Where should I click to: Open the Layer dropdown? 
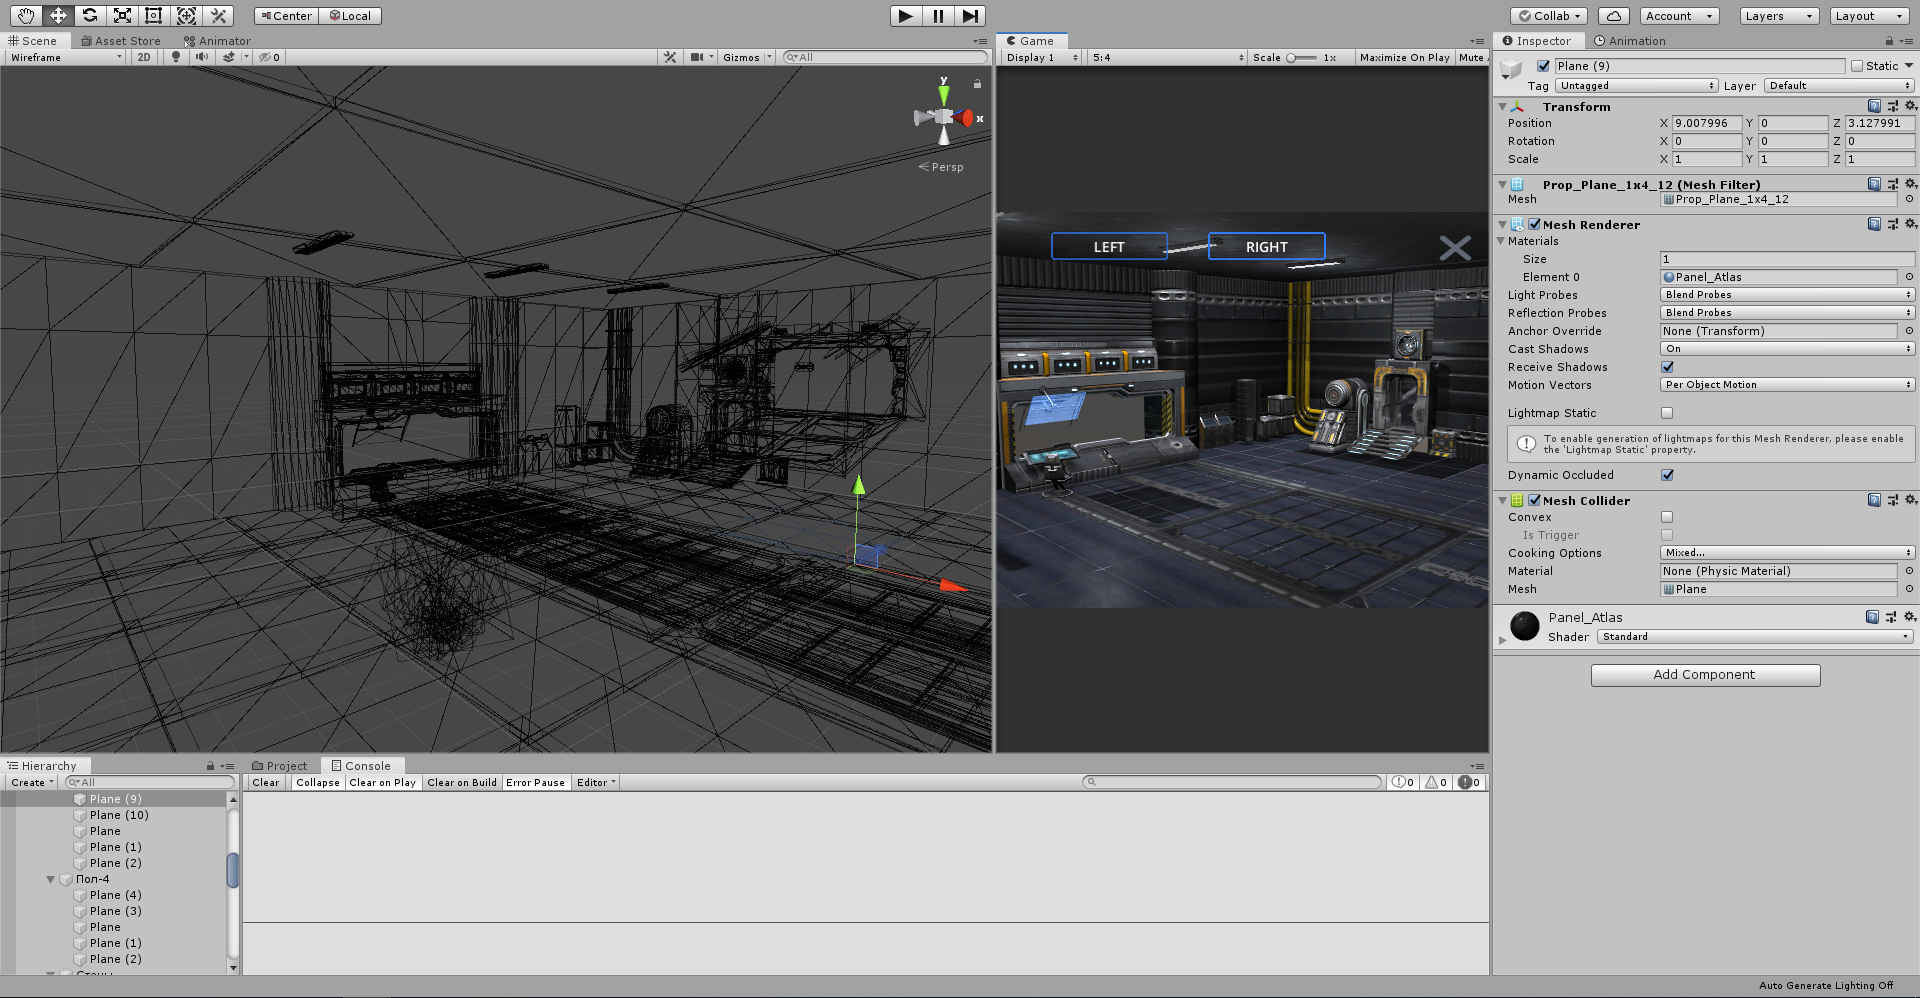[x=1839, y=86]
